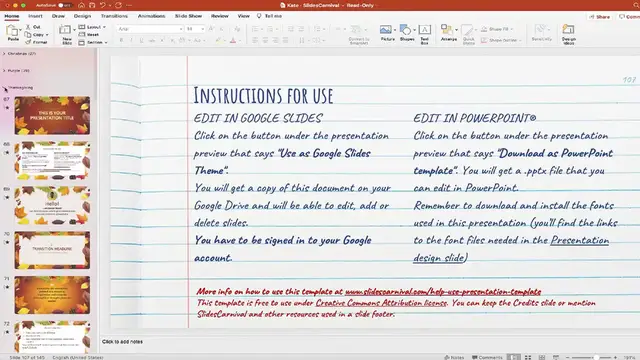Image resolution: width=640 pixels, height=360 pixels.
Task: Open the Transitions tab
Action: pyautogui.click(x=114, y=16)
